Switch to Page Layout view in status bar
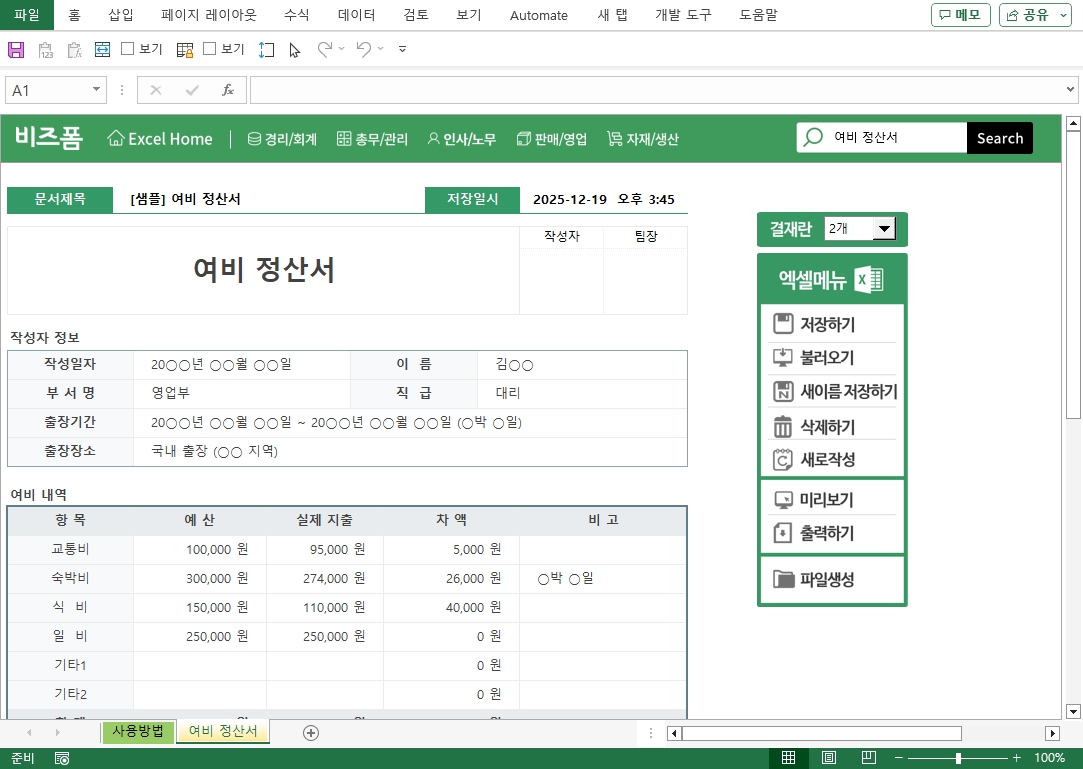 (x=829, y=758)
